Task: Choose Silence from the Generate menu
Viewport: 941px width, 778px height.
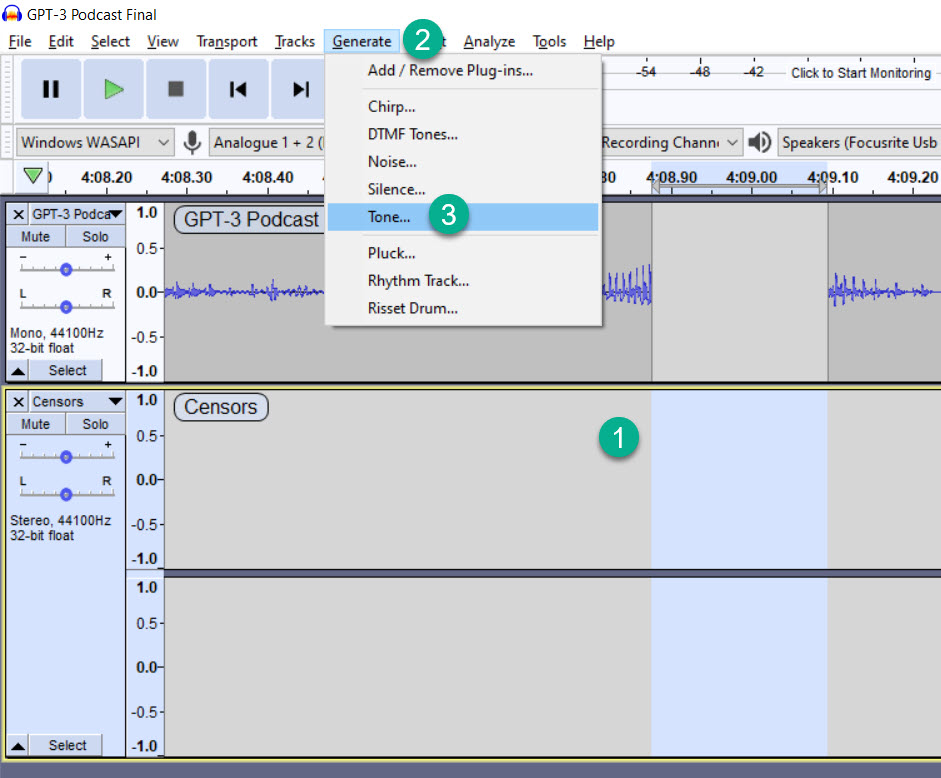Action: [463, 189]
